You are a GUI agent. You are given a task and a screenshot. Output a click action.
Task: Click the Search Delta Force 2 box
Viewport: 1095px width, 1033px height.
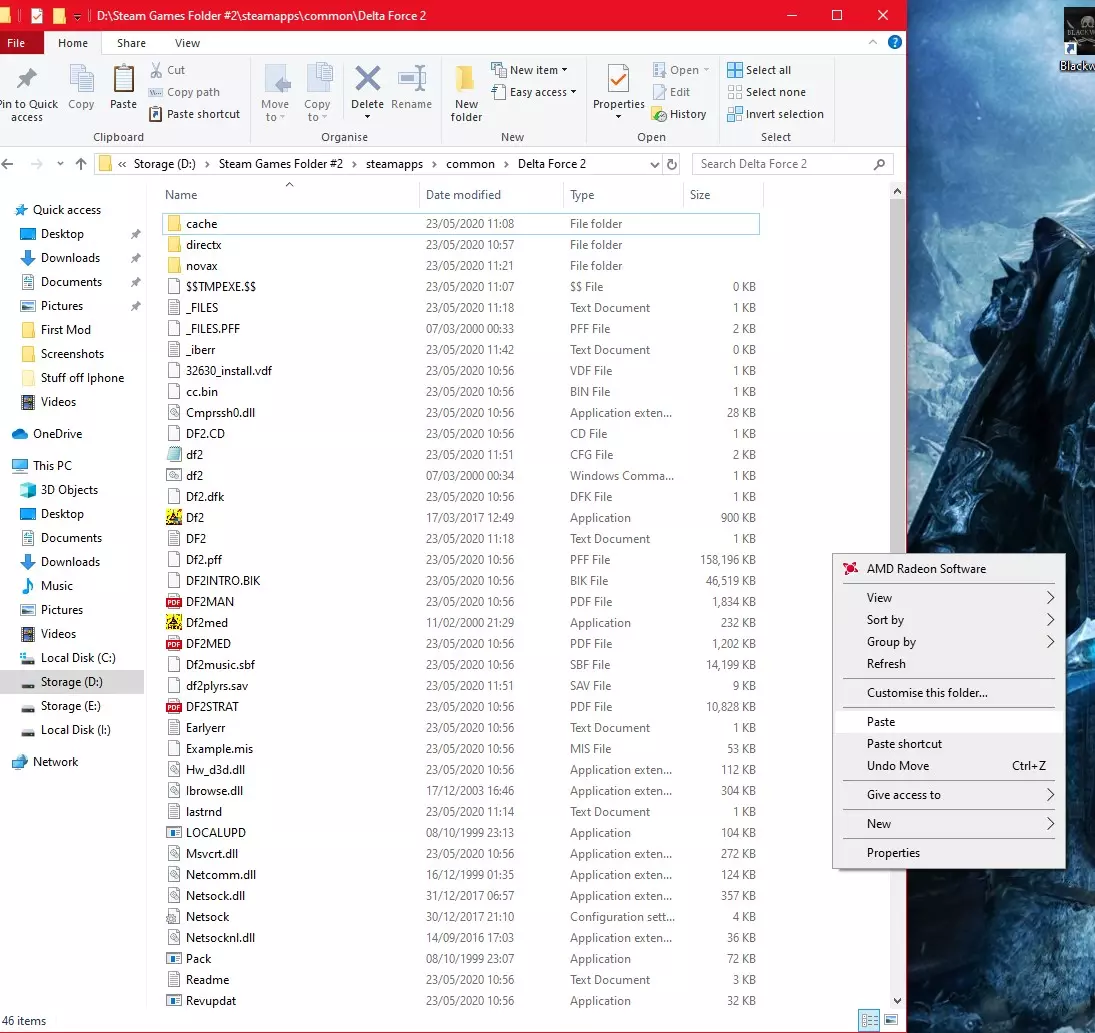pos(783,164)
